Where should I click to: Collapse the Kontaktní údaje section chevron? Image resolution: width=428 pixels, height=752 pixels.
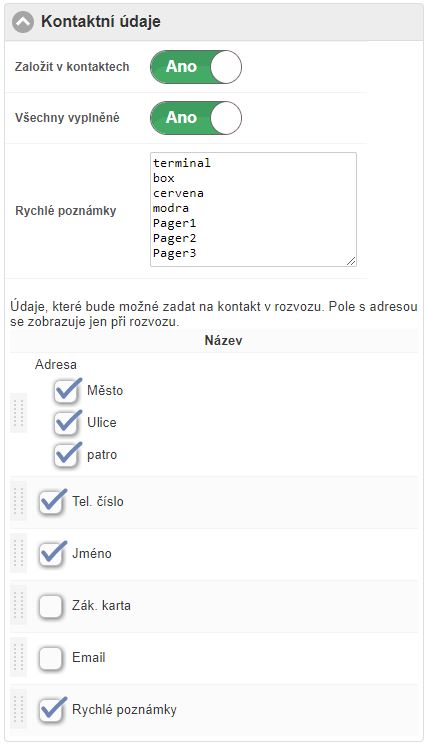click(x=23, y=22)
